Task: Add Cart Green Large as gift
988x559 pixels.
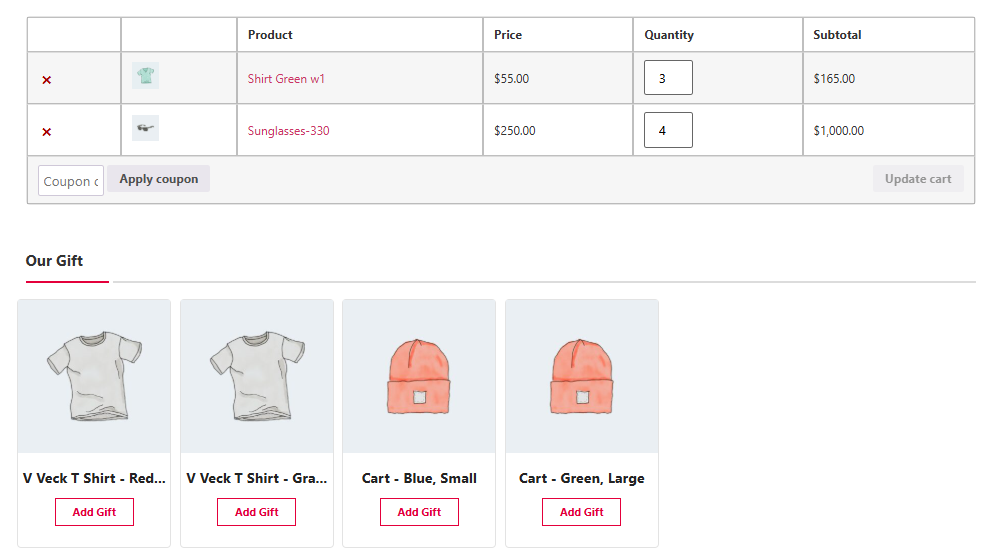Action: coord(581,512)
